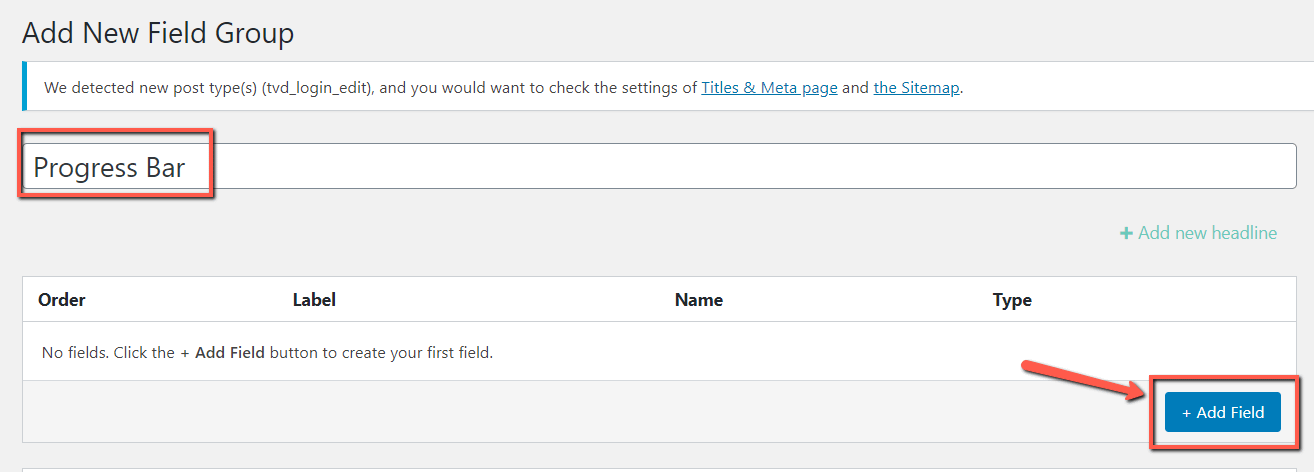
Task: Select the Label column header
Action: (x=314, y=300)
